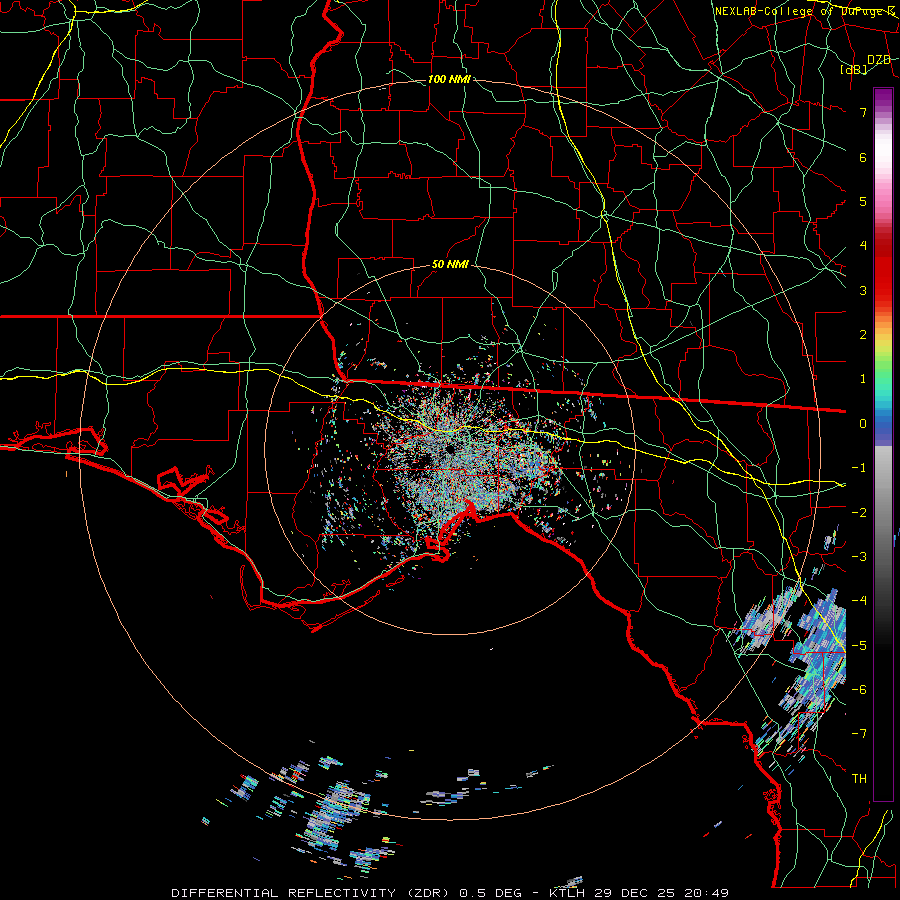Click the "2" value on color scale

pyautogui.click(x=863, y=335)
